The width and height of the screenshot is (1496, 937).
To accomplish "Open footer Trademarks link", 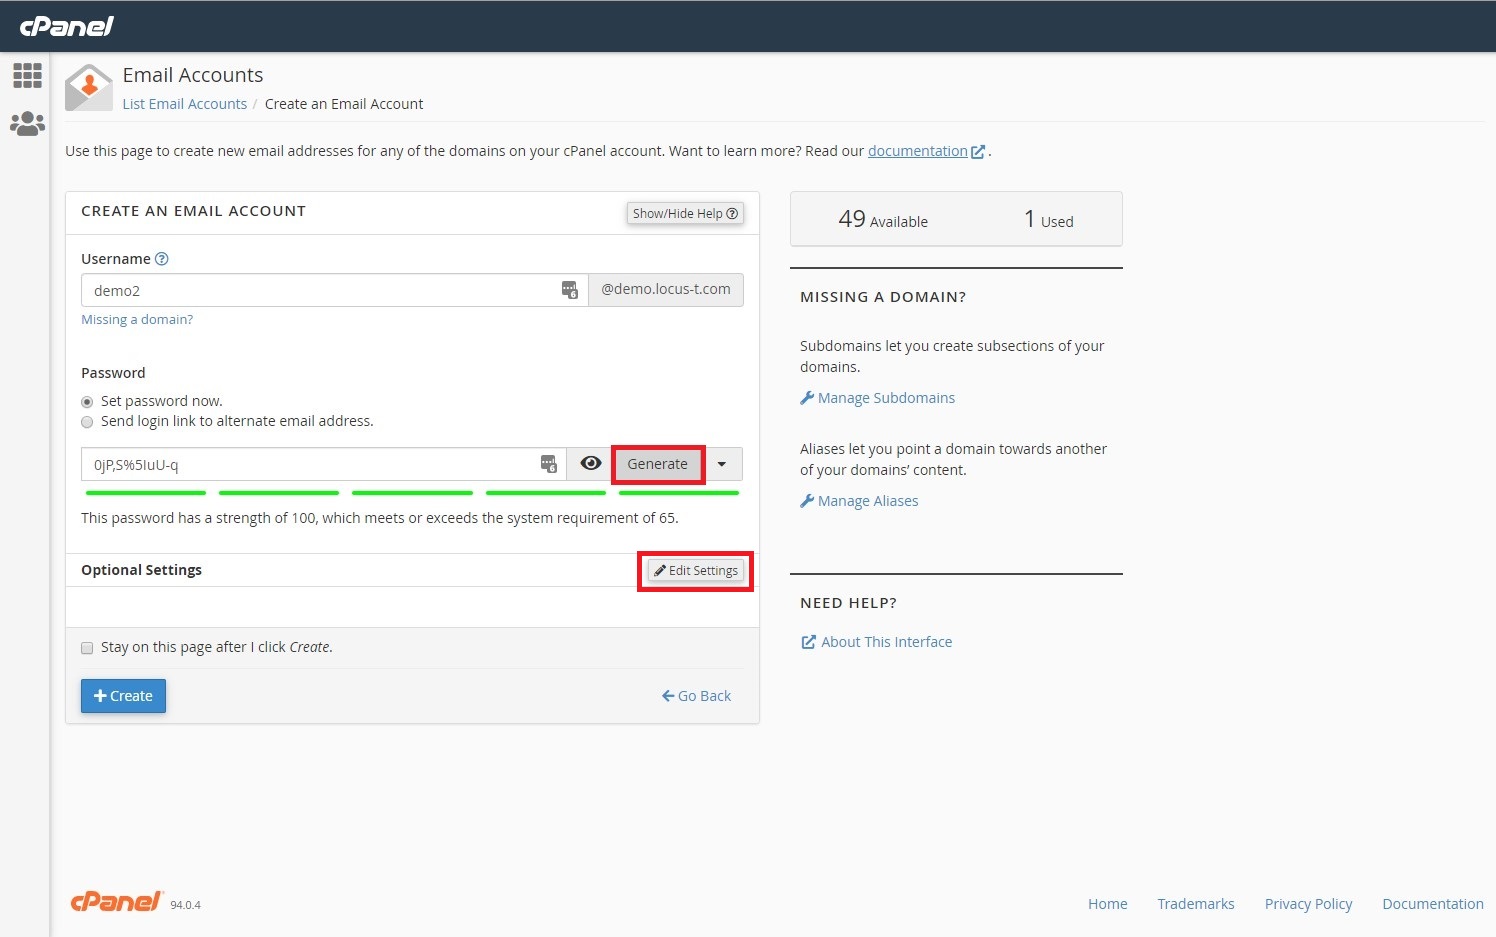I will point(1196,904).
